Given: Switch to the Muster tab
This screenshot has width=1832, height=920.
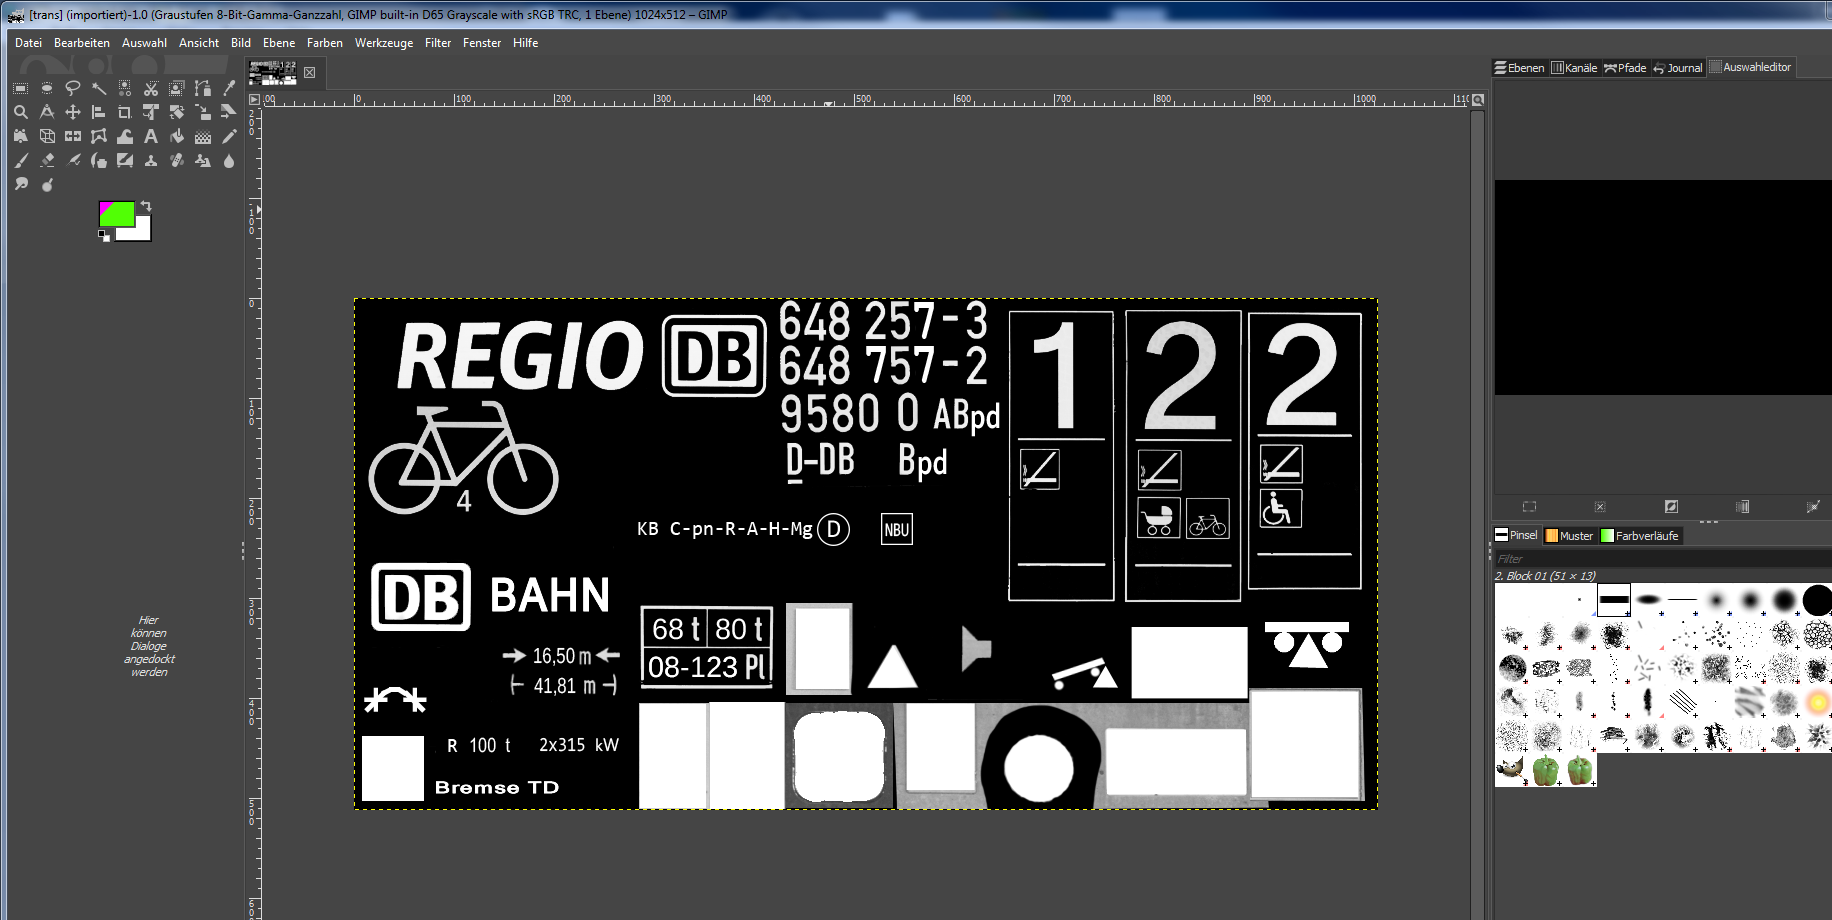Looking at the screenshot, I should click(1569, 536).
